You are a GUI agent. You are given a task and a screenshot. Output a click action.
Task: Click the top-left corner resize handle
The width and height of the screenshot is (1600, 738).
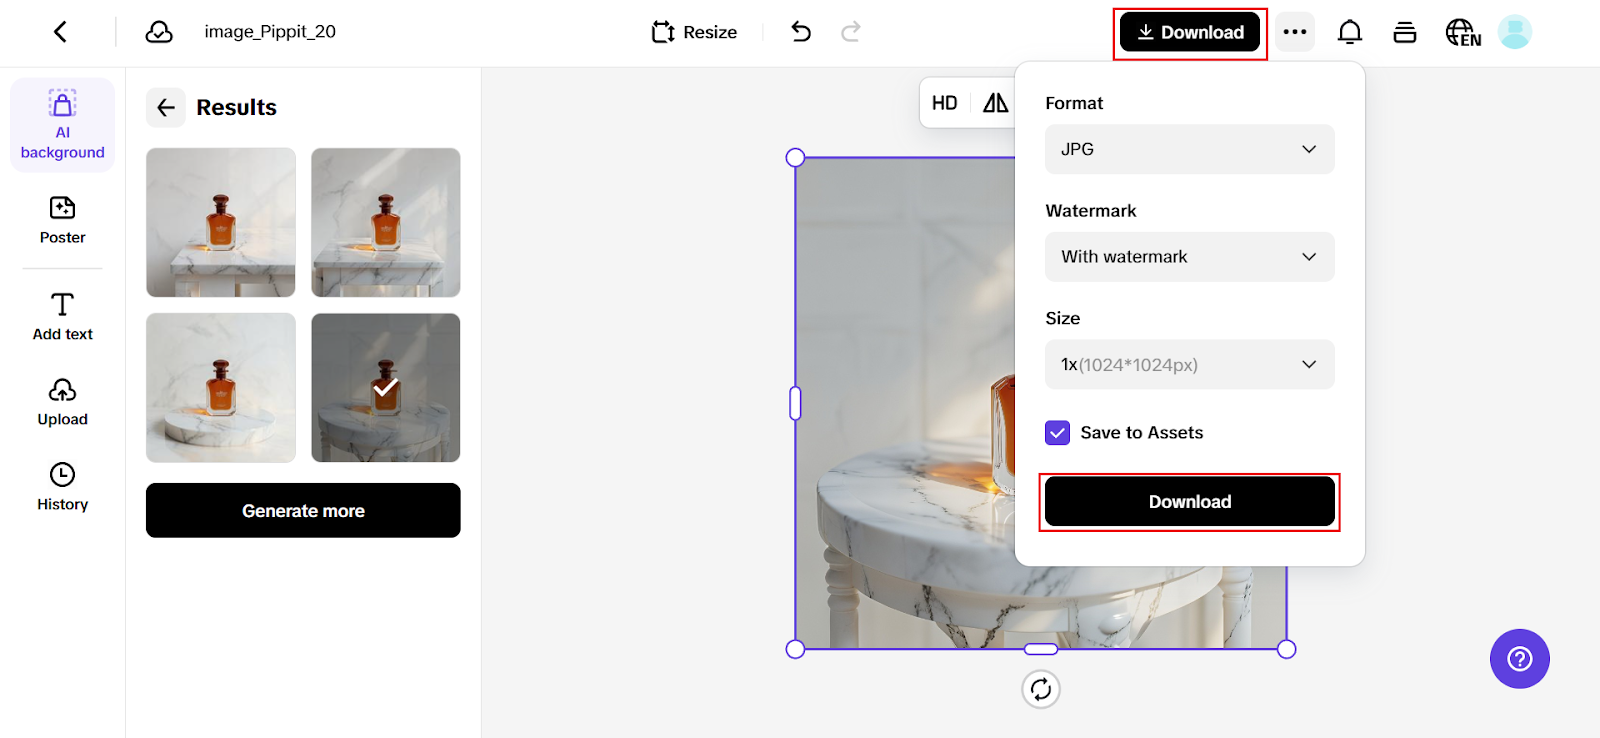click(795, 157)
